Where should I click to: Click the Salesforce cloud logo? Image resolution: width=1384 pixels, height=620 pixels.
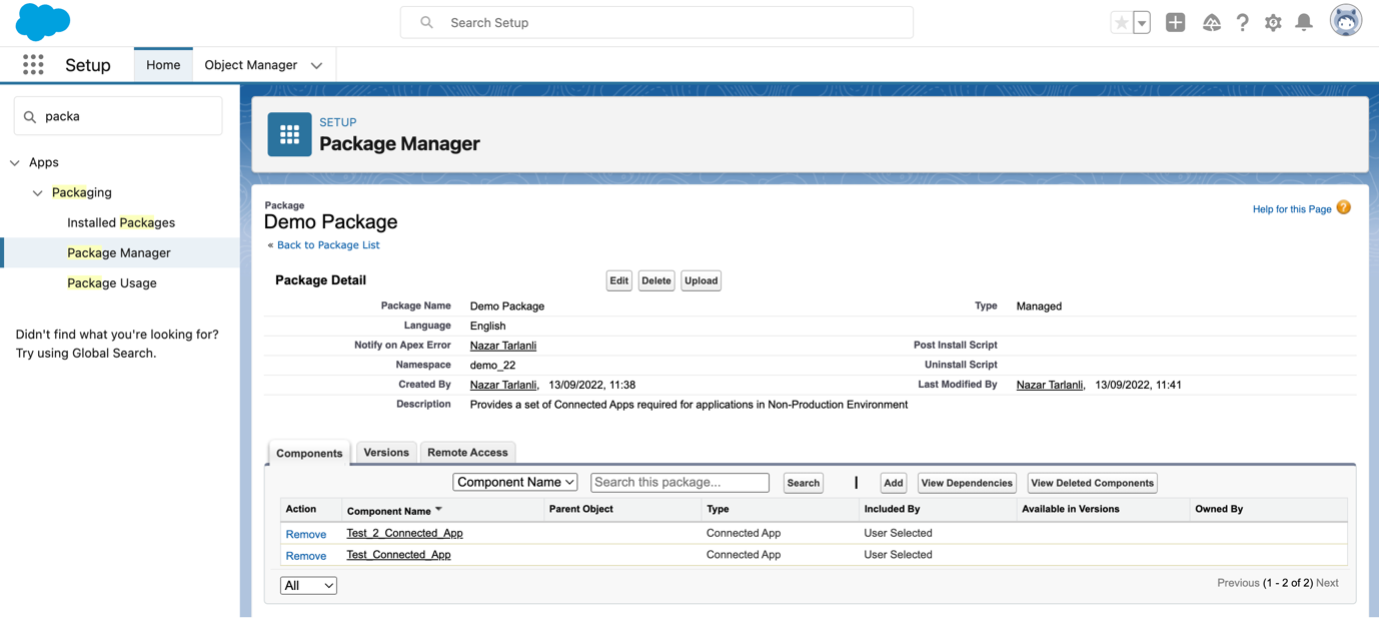click(43, 22)
